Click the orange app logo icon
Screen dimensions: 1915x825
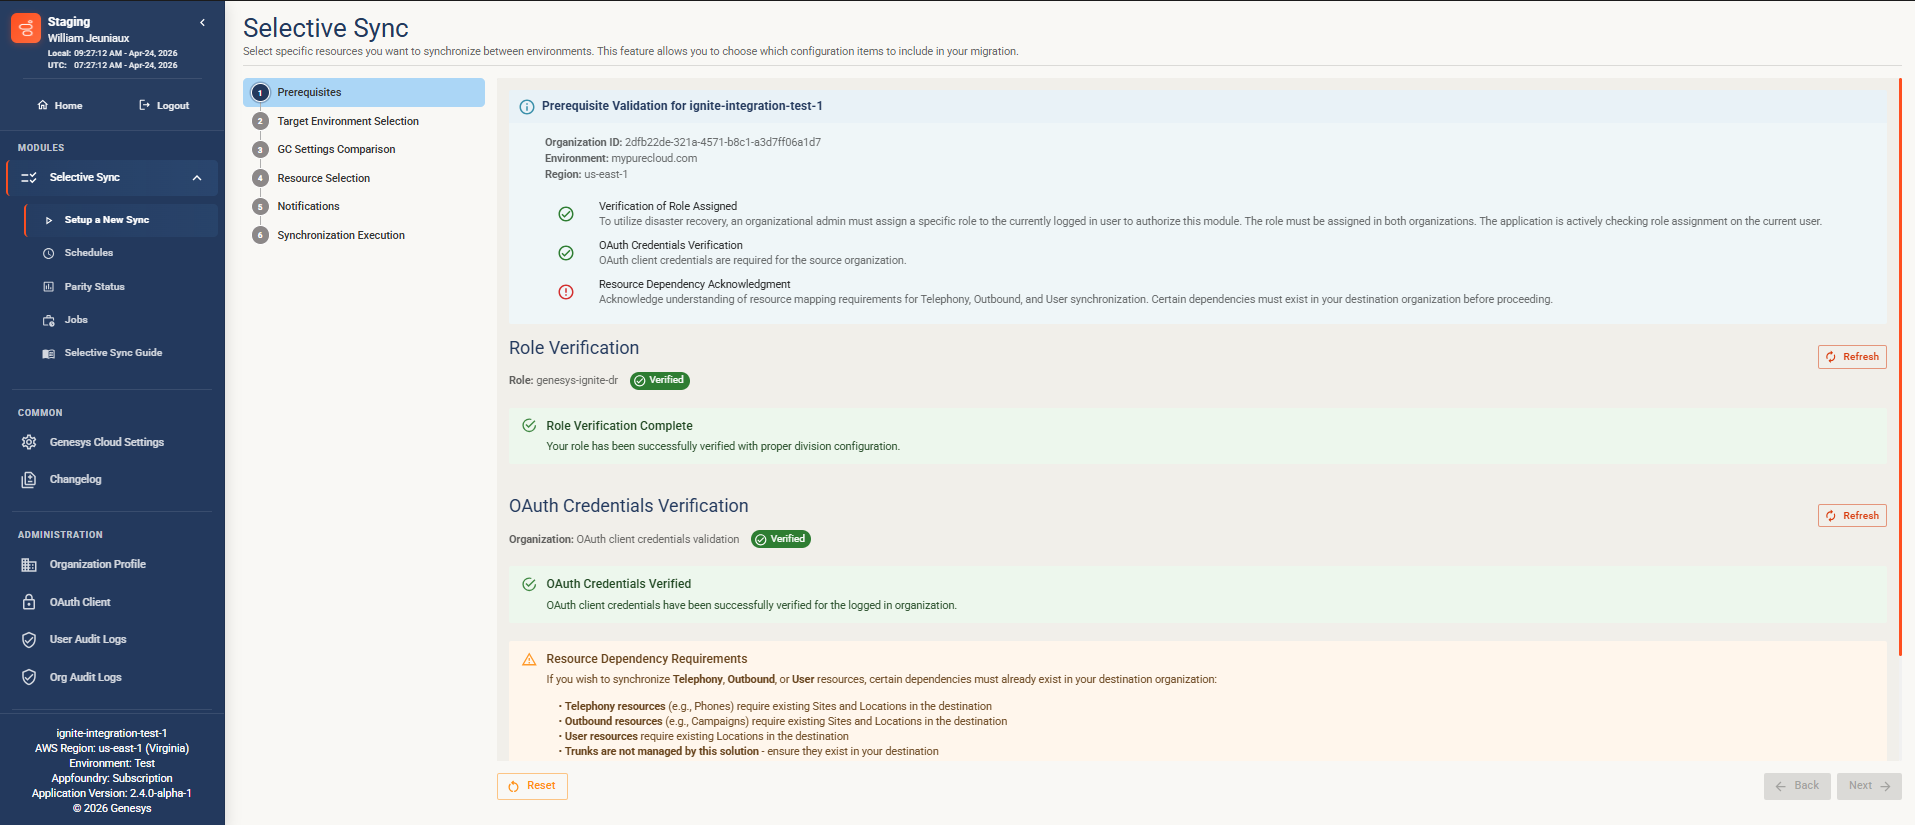(26, 28)
